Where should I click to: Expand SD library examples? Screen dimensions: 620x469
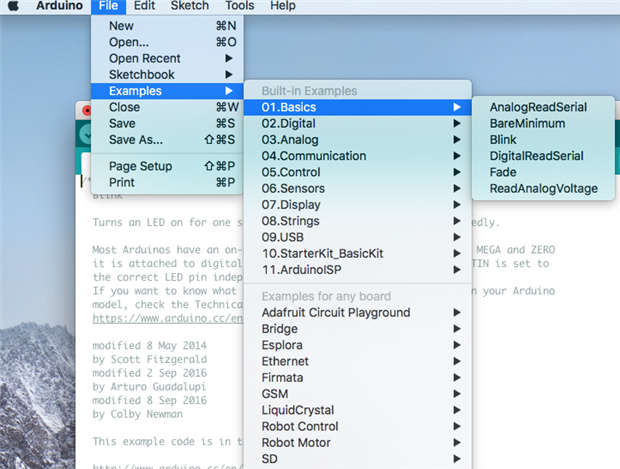click(x=357, y=459)
